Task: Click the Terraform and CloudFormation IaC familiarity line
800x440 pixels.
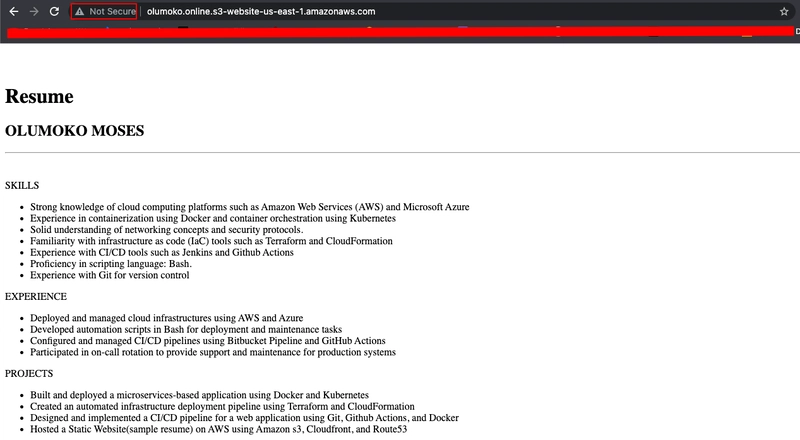Action: pos(211,241)
